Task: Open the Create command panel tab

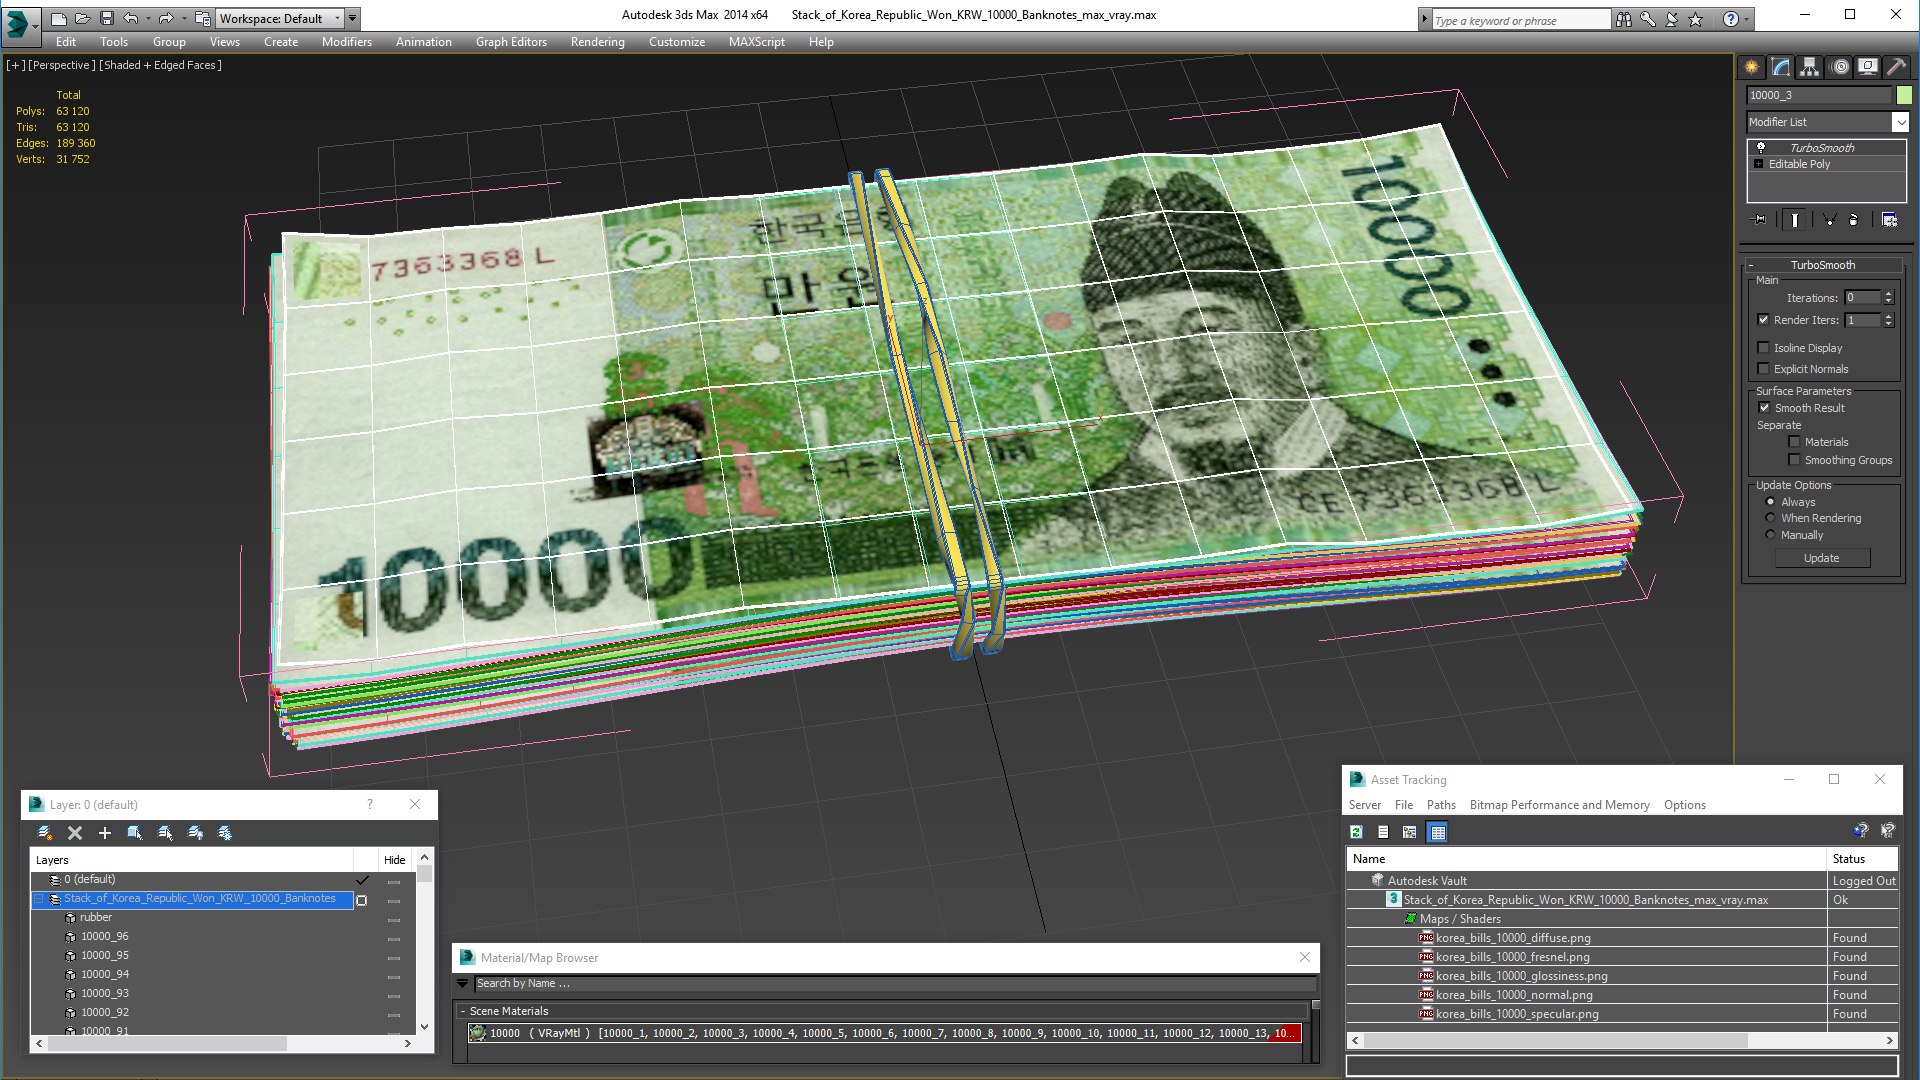Action: click(x=1752, y=67)
